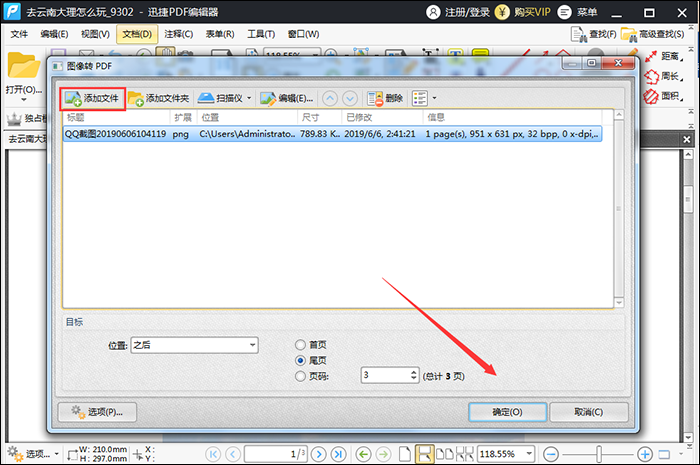Open the 注释(C) menu
Viewport: 700px width, 465px height.
[179, 34]
